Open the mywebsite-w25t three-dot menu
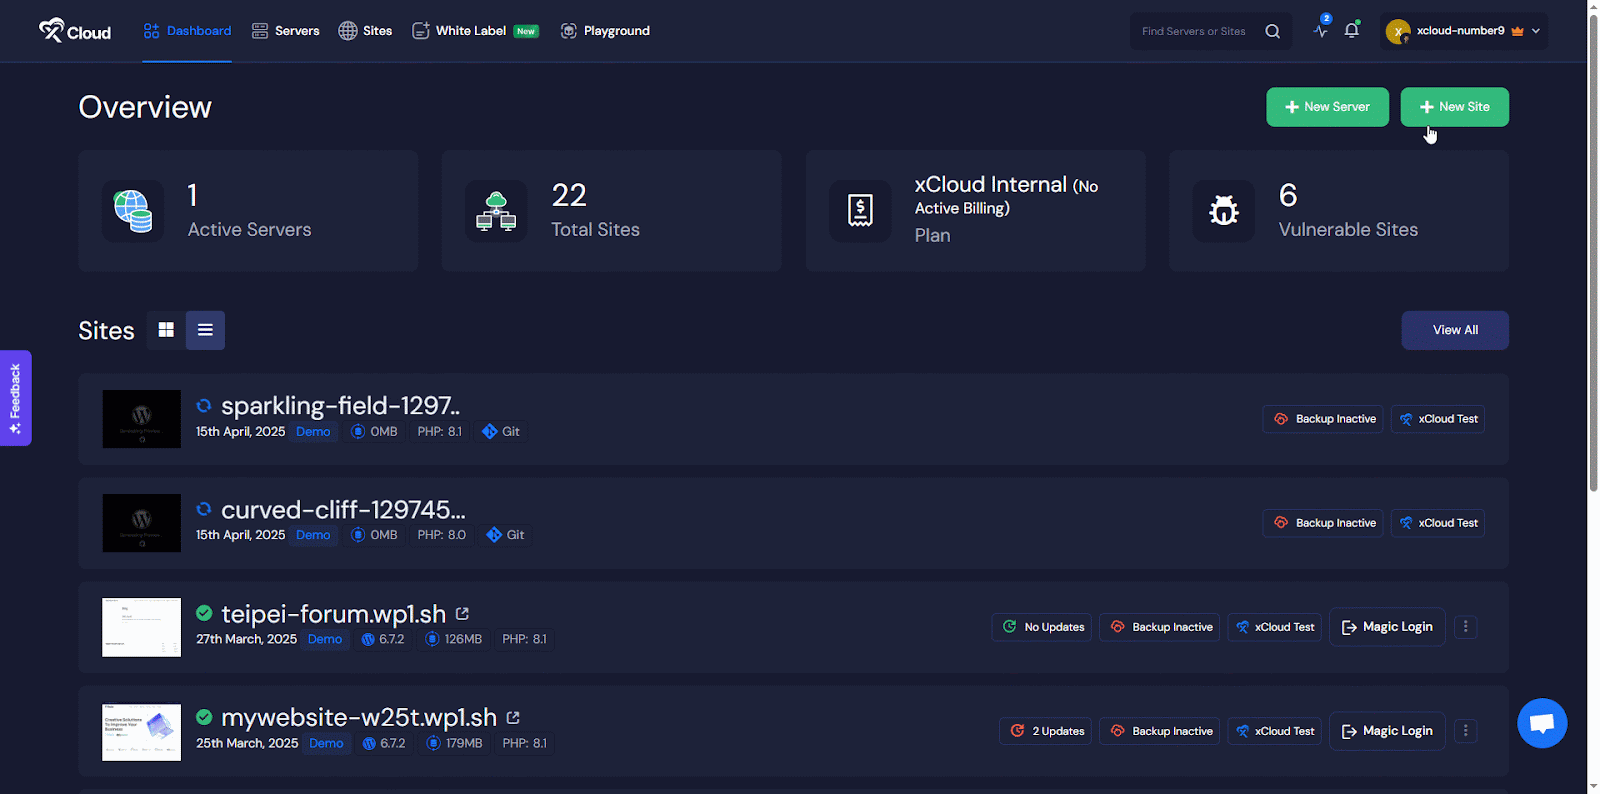Screen dimensions: 1600x794 point(1466,731)
